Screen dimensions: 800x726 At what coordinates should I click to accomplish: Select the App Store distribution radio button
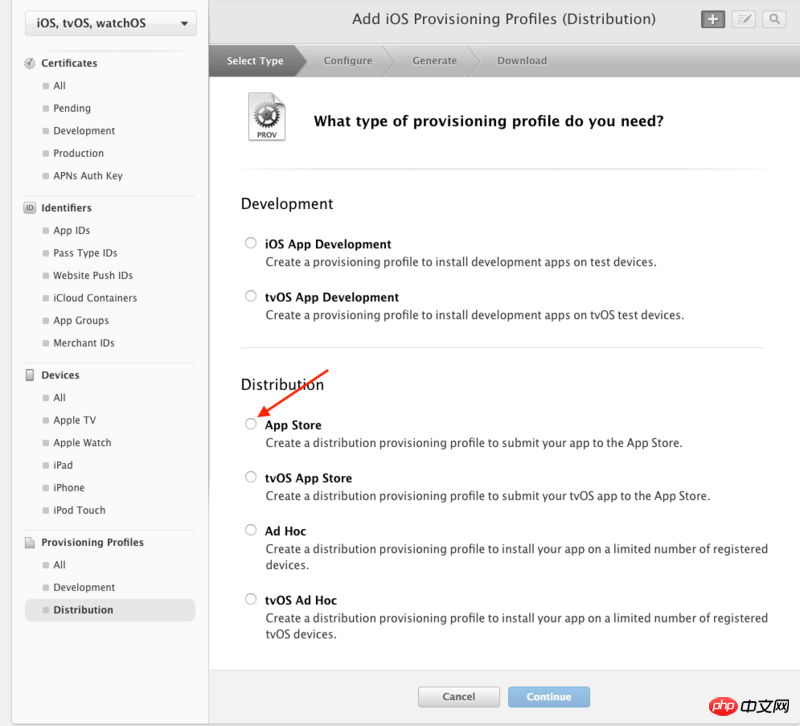tap(251, 423)
